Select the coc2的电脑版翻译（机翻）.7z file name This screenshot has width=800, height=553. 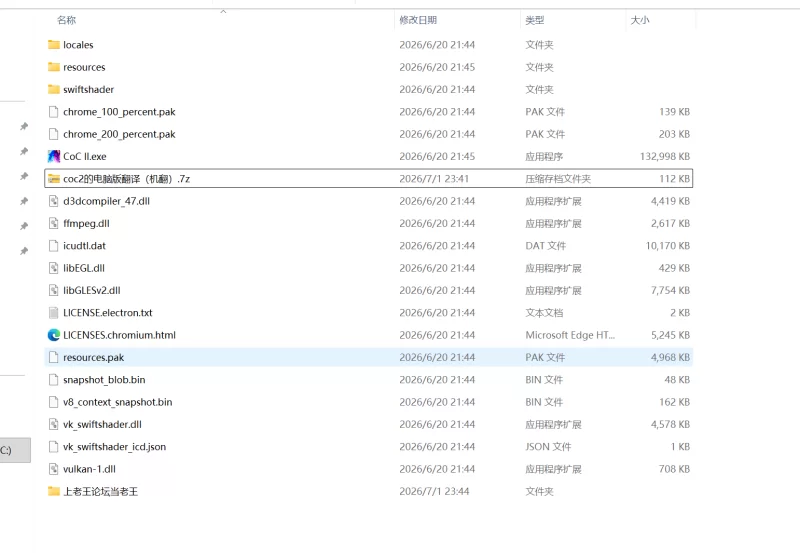click(127, 179)
